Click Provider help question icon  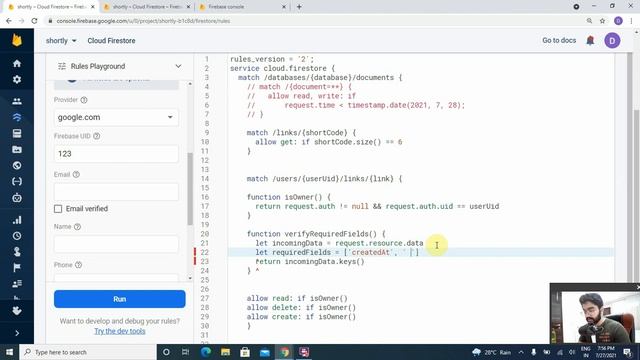click(x=84, y=100)
